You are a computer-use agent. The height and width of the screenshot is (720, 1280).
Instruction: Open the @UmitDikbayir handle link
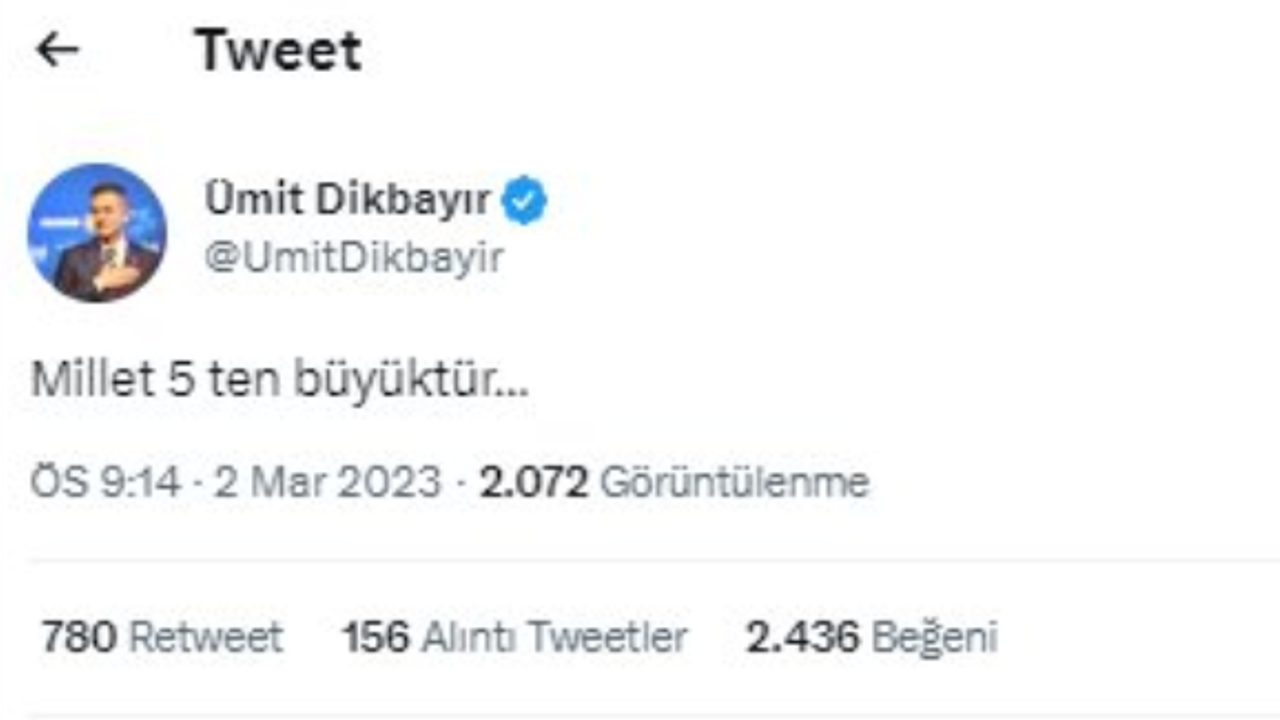pyautogui.click(x=354, y=258)
